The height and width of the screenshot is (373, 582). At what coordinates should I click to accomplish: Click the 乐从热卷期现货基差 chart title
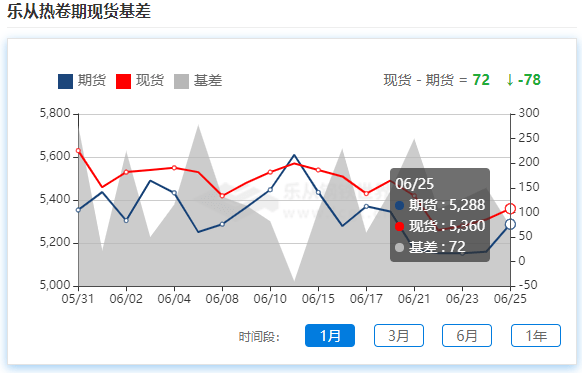[79, 11]
